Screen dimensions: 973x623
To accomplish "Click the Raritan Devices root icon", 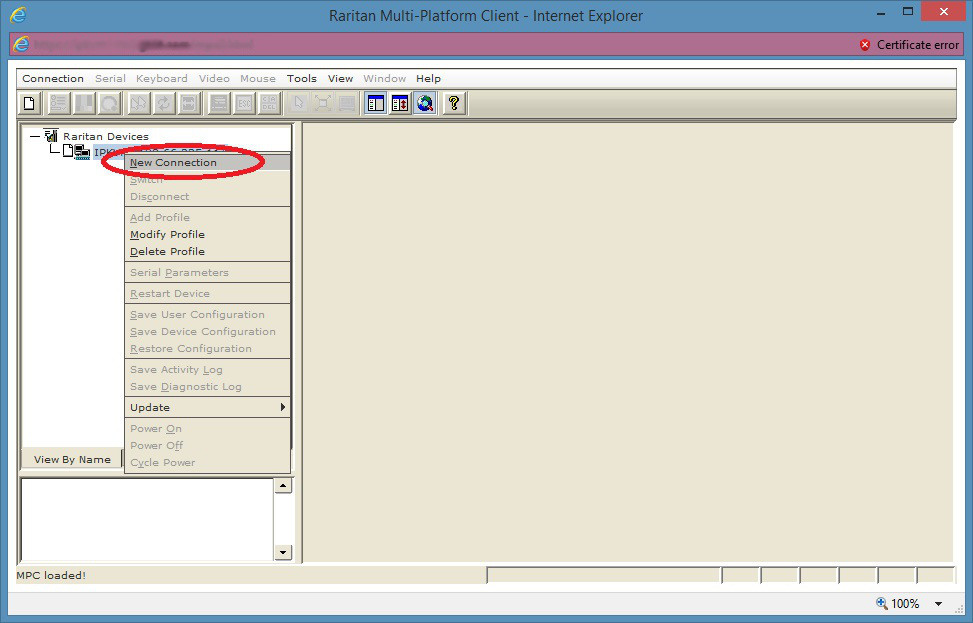I will pyautogui.click(x=51, y=136).
